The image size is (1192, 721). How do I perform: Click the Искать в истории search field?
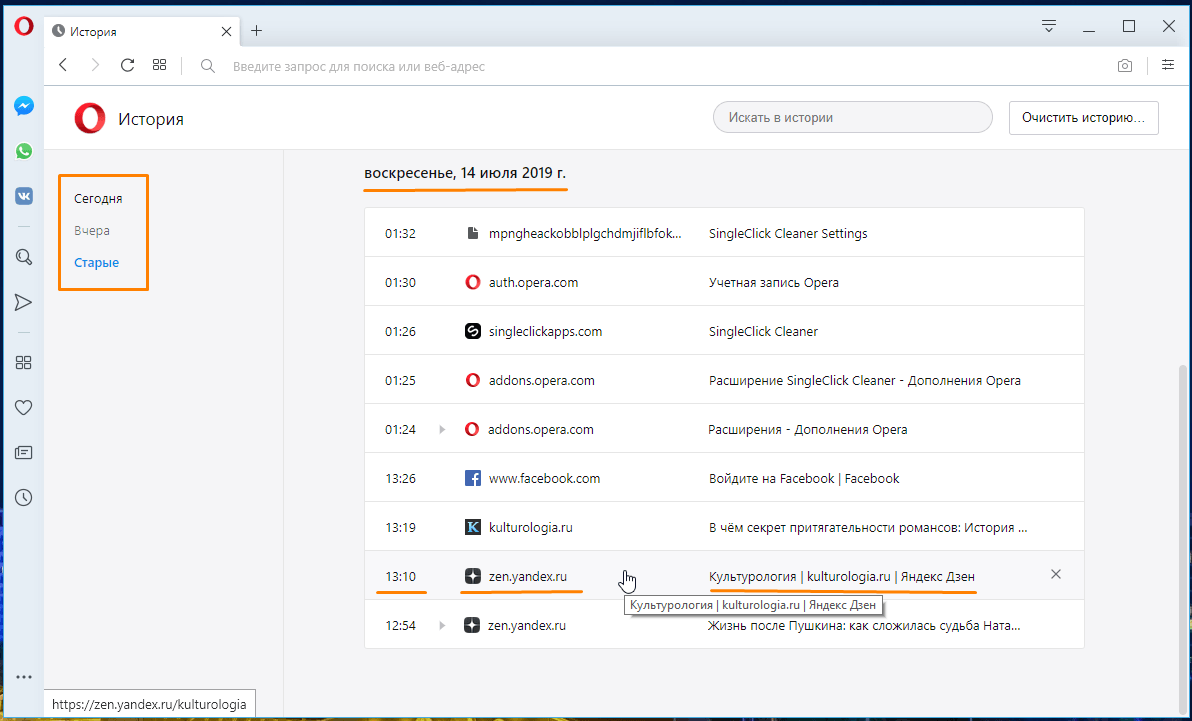[x=852, y=118]
